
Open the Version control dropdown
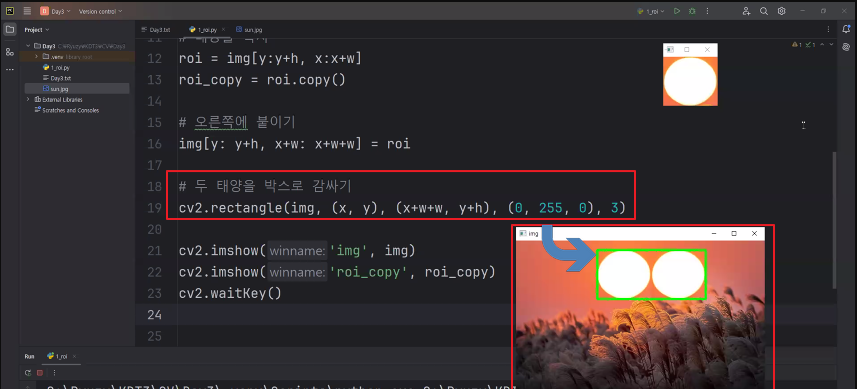(101, 11)
